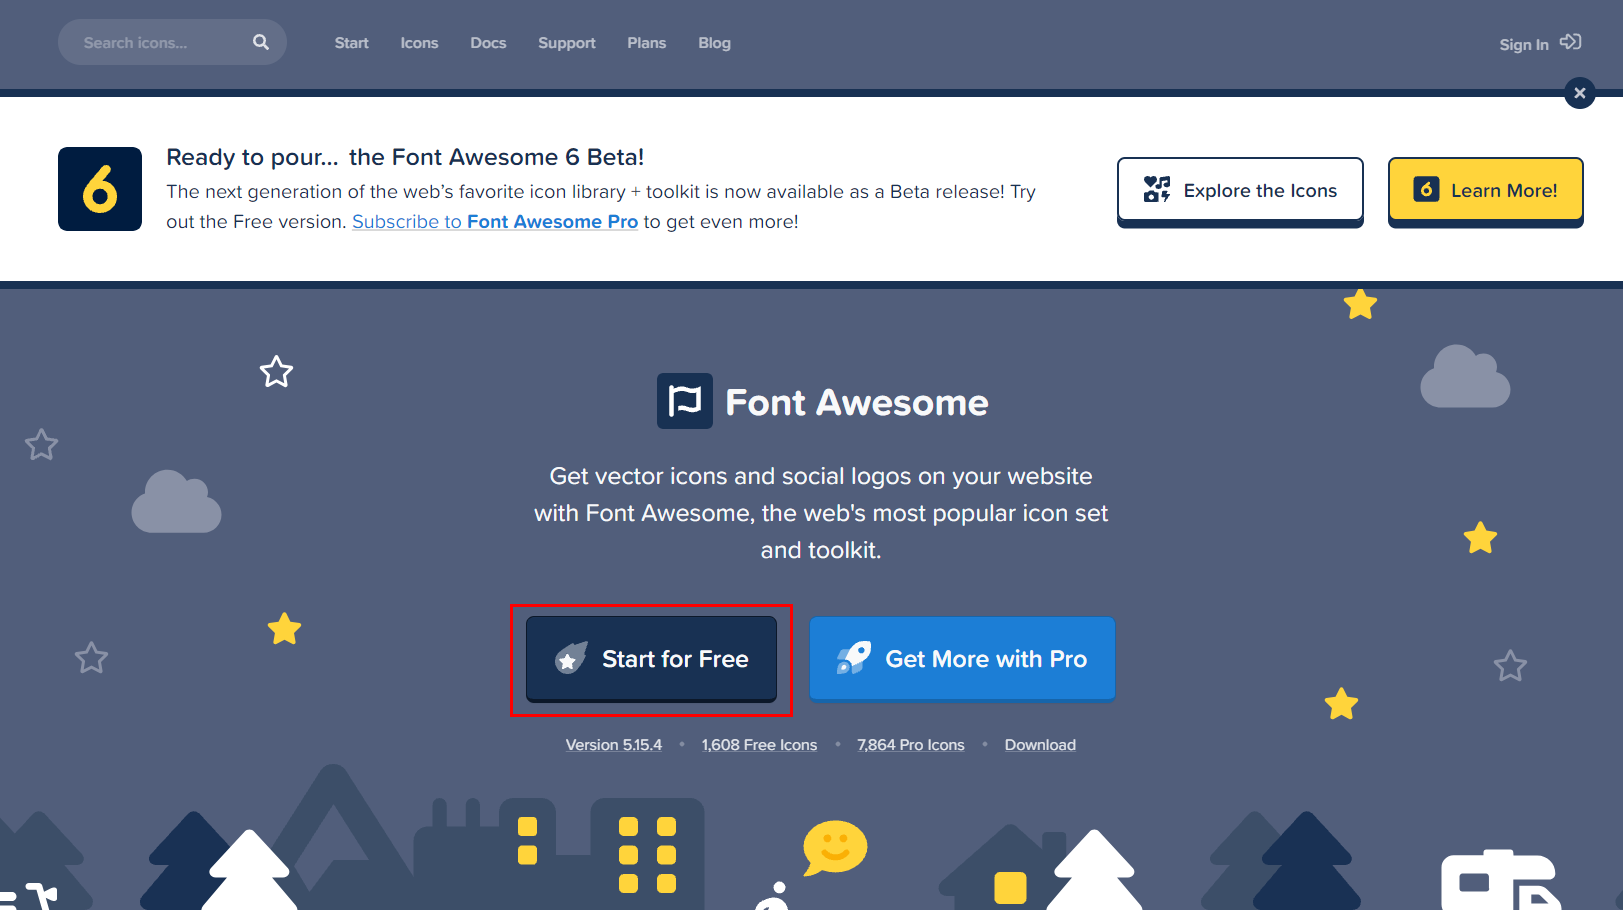The height and width of the screenshot is (910, 1623).
Task: Click the Start for Free button
Action: tap(651, 658)
